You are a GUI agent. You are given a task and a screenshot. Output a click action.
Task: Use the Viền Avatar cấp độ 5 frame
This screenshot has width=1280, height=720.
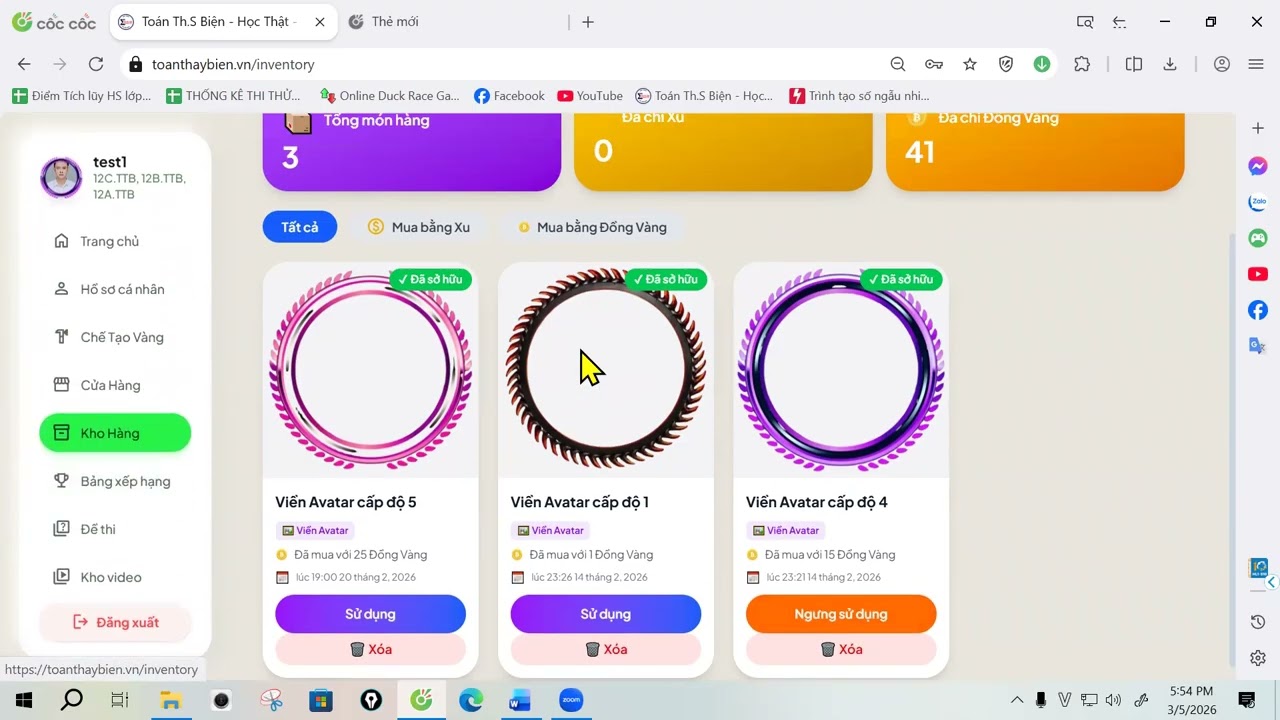370,614
